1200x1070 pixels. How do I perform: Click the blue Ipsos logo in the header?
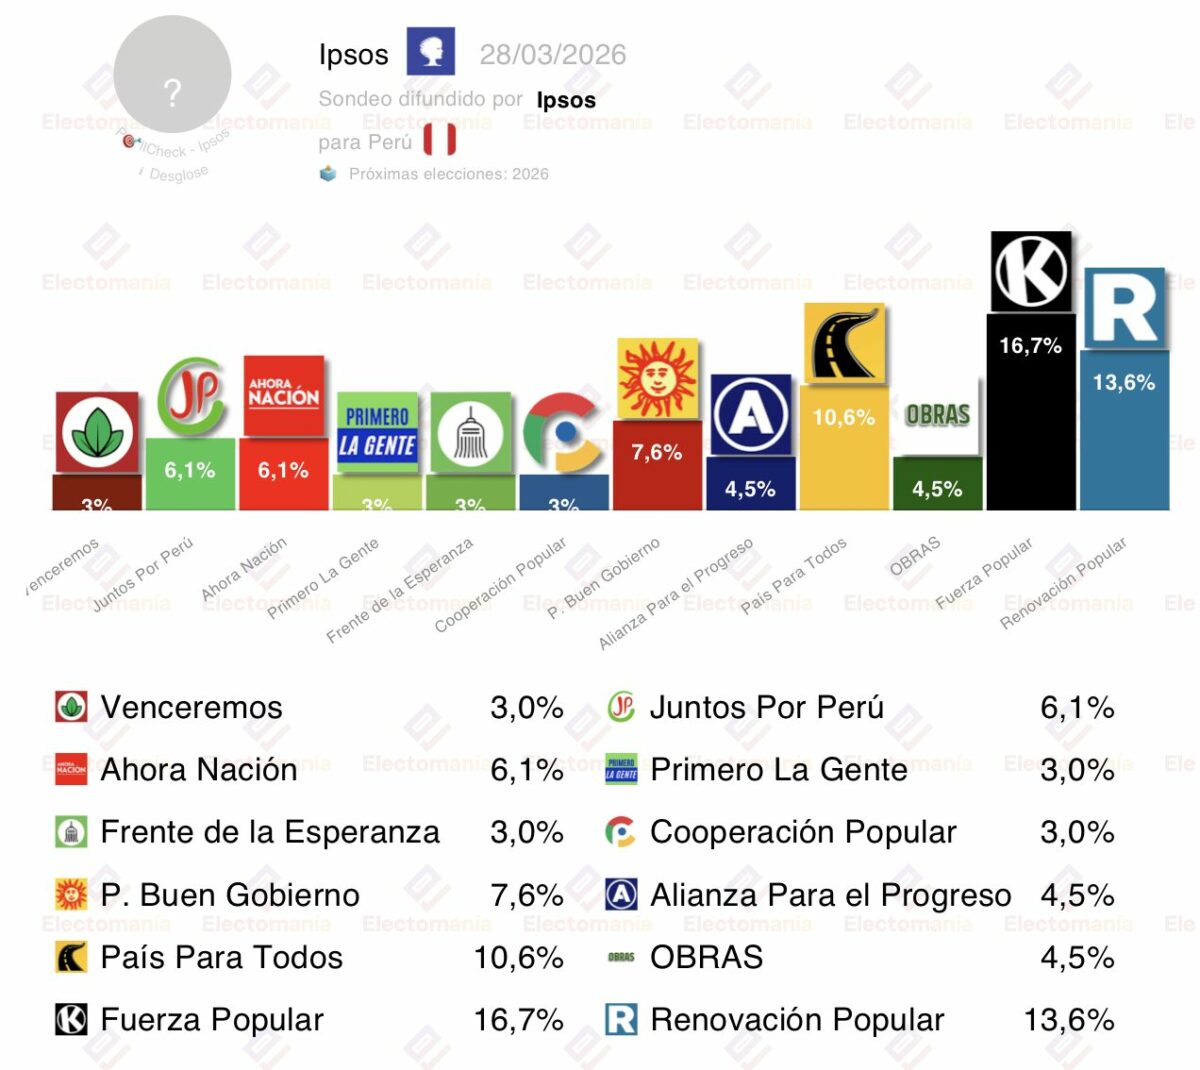point(431,52)
